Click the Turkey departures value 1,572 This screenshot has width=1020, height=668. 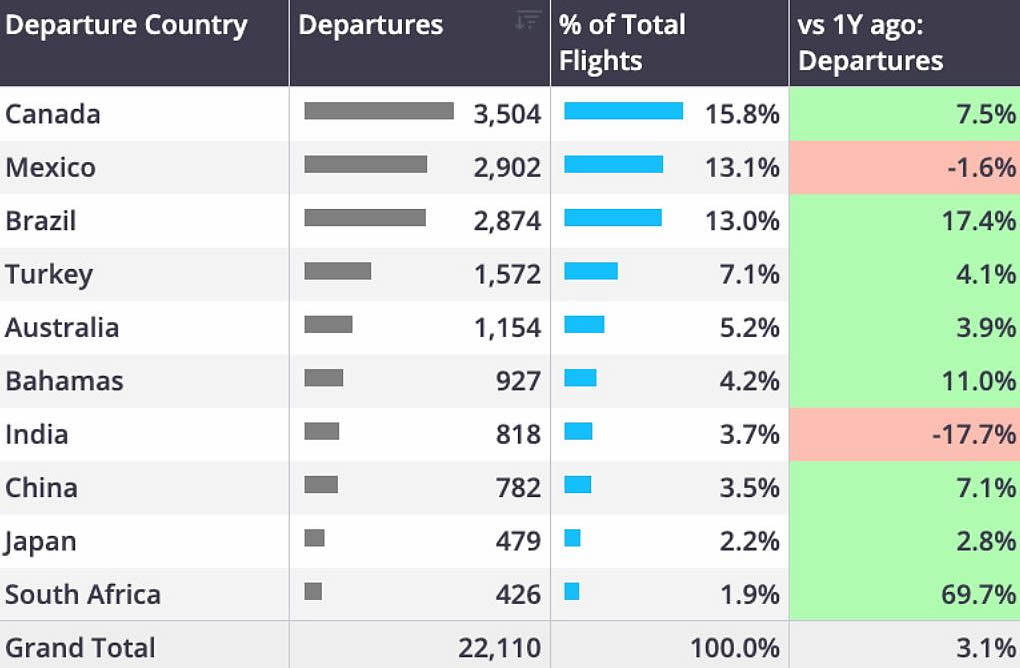click(x=507, y=275)
